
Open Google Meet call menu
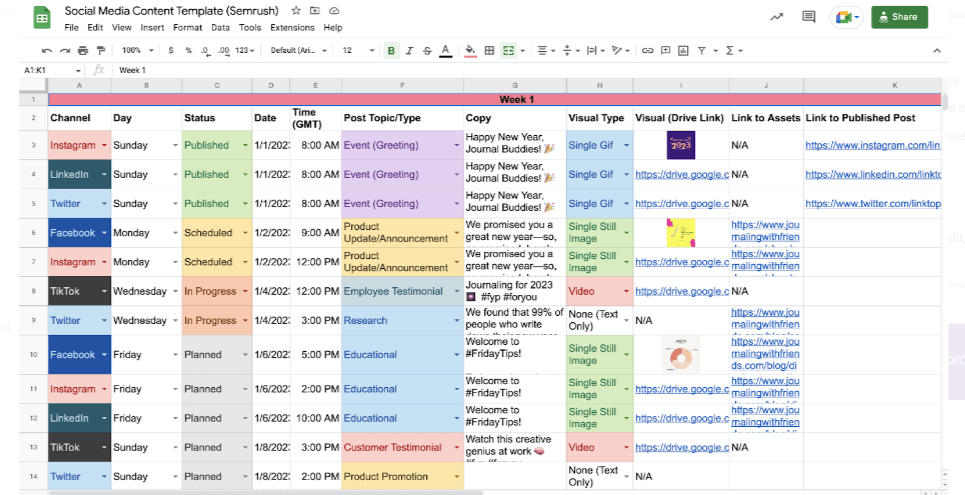click(847, 17)
